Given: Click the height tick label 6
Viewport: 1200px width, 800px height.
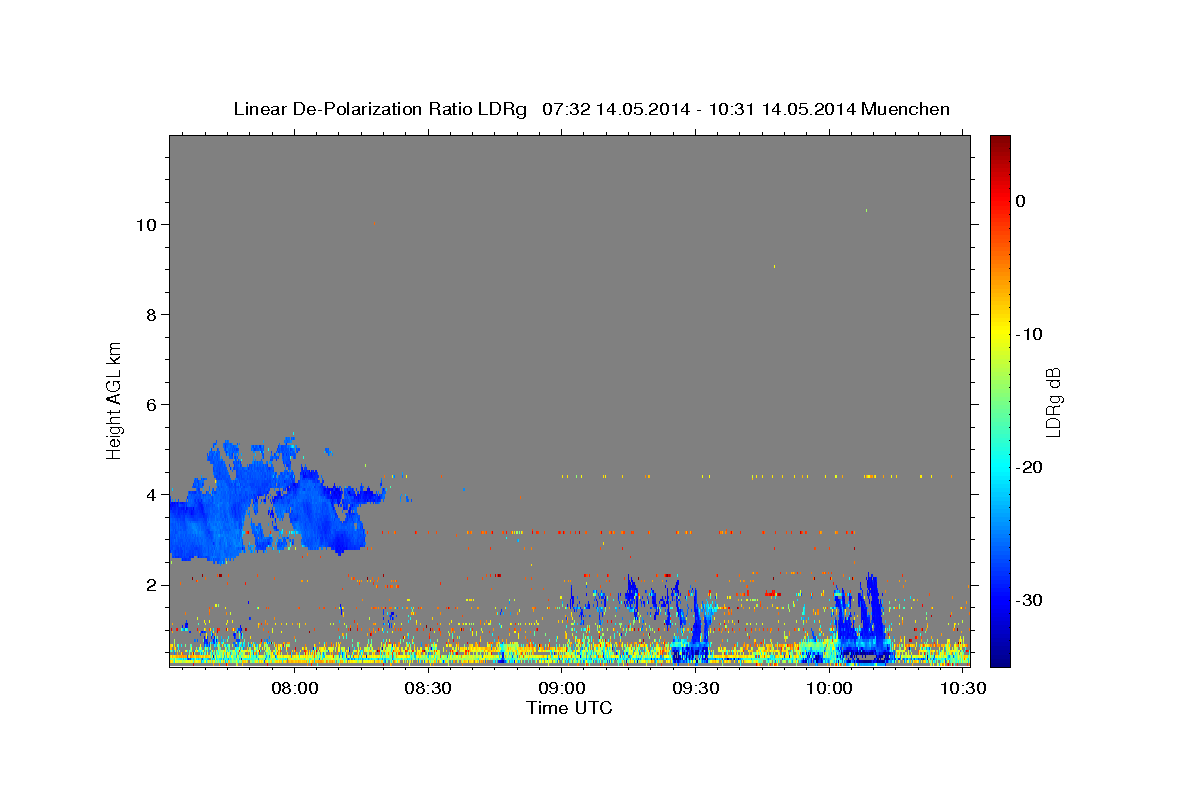Looking at the screenshot, I should [151, 404].
